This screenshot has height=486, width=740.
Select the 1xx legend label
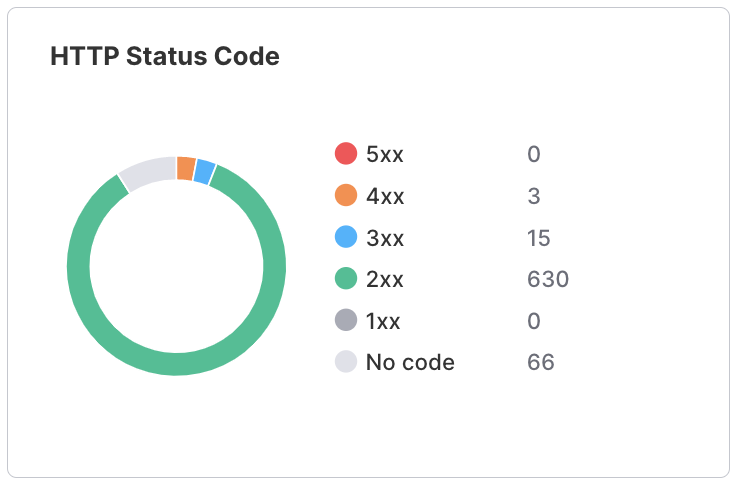(x=383, y=321)
